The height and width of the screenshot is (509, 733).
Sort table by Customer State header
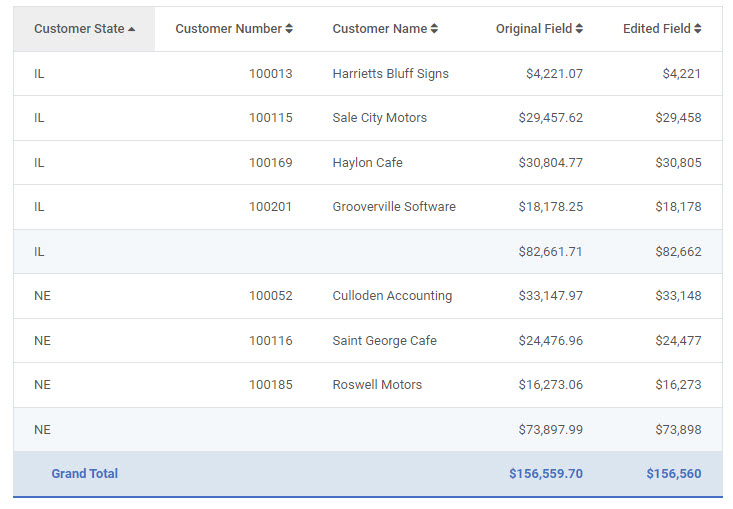tap(79, 29)
